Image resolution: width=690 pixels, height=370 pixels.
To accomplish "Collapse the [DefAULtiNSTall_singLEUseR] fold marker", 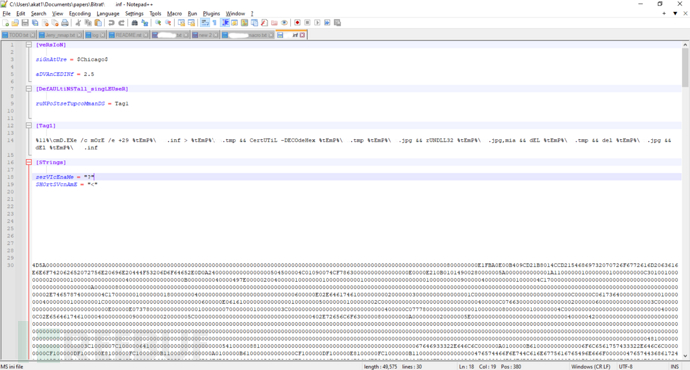I will 29,89.
